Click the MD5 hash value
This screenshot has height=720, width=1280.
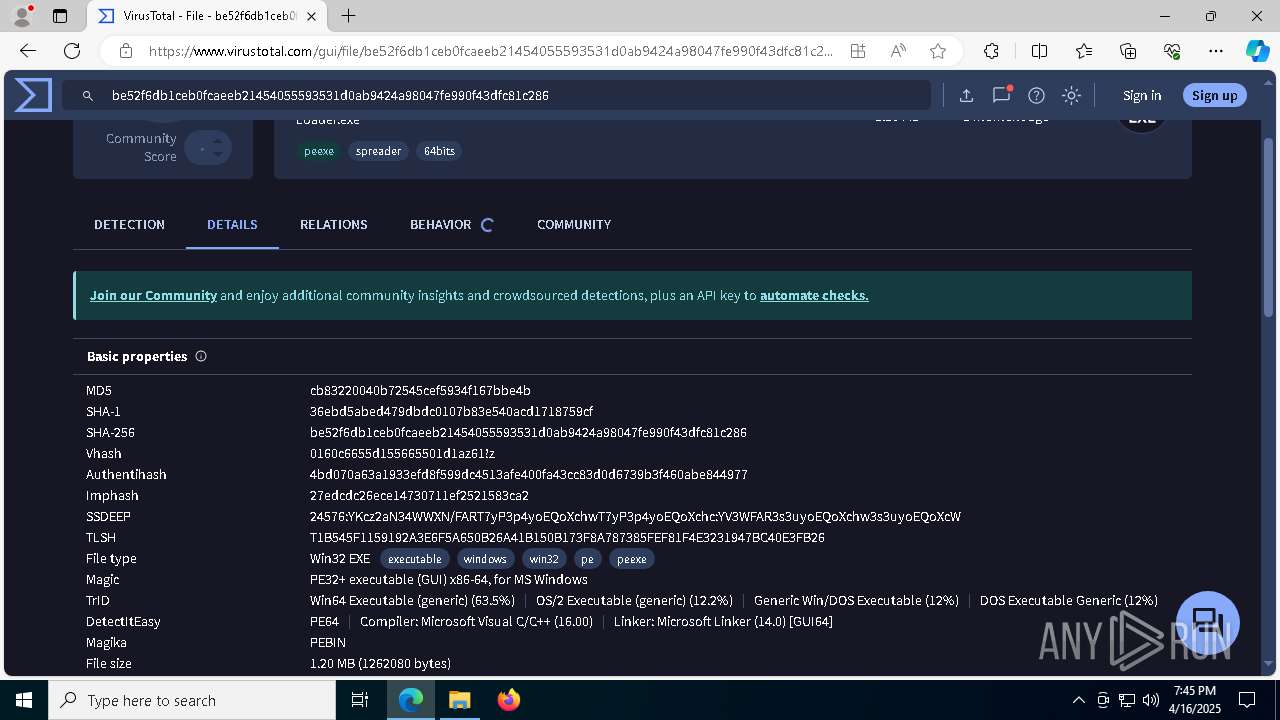tap(420, 391)
